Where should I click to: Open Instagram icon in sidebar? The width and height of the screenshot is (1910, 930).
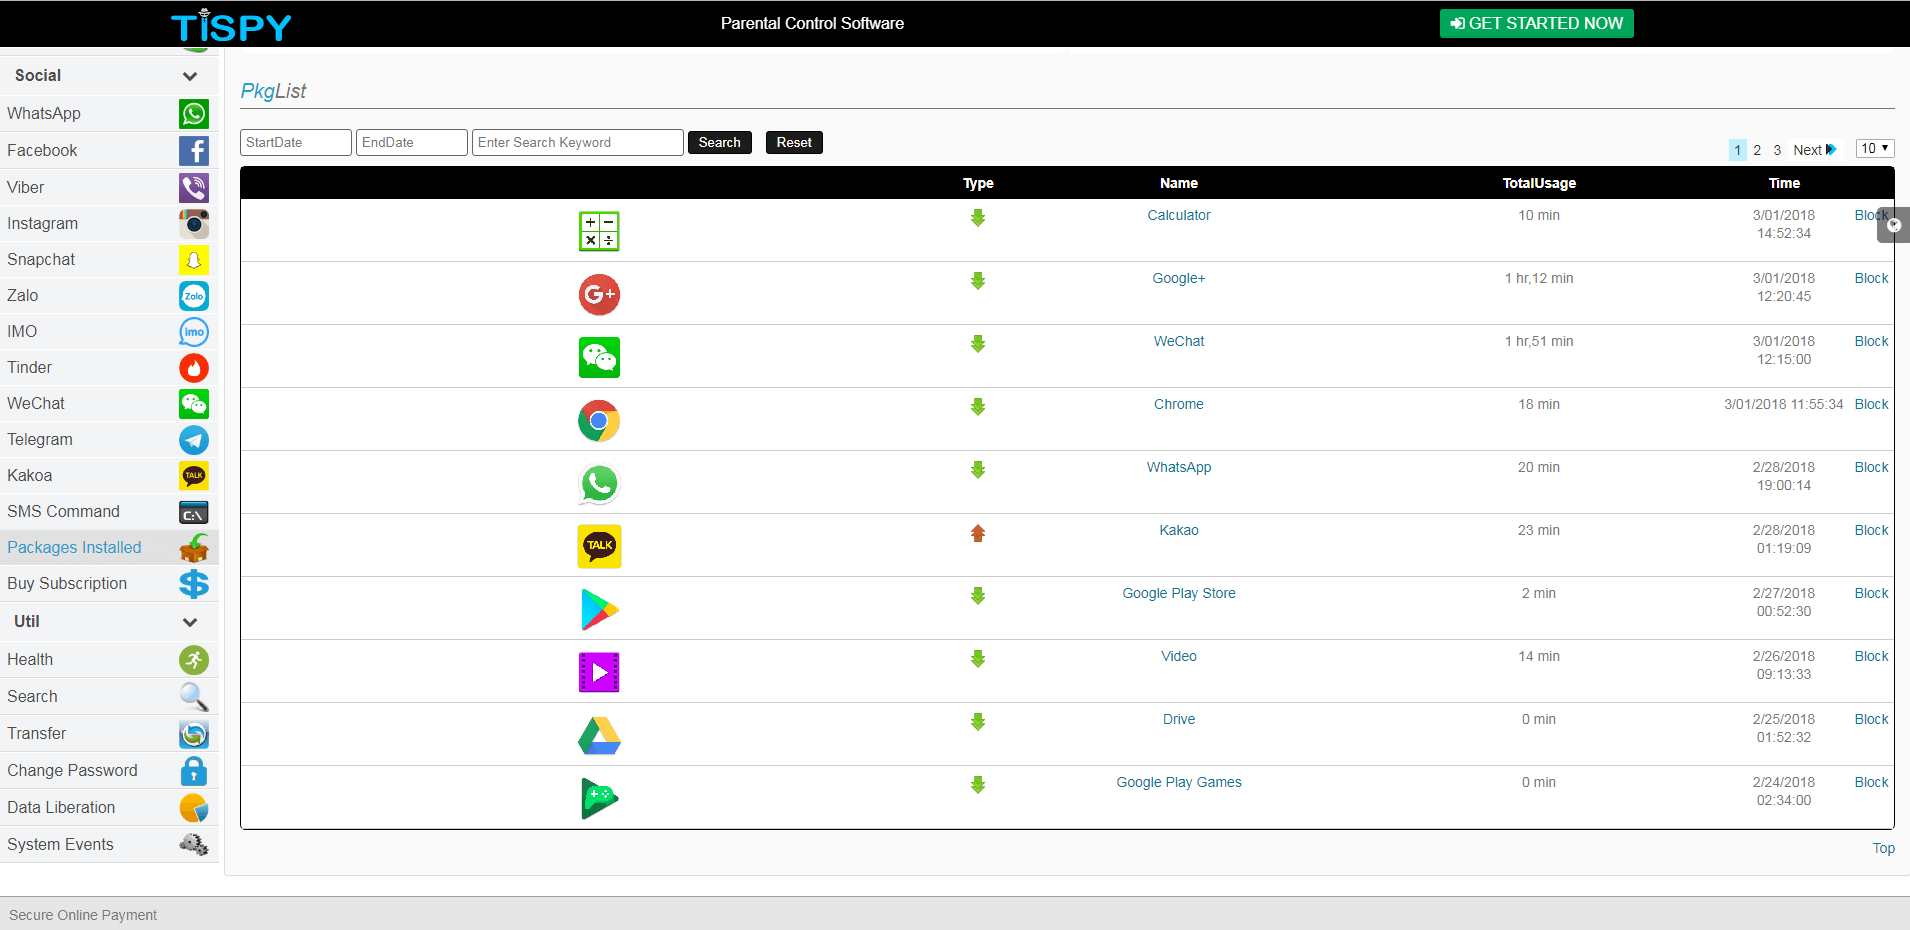194,223
